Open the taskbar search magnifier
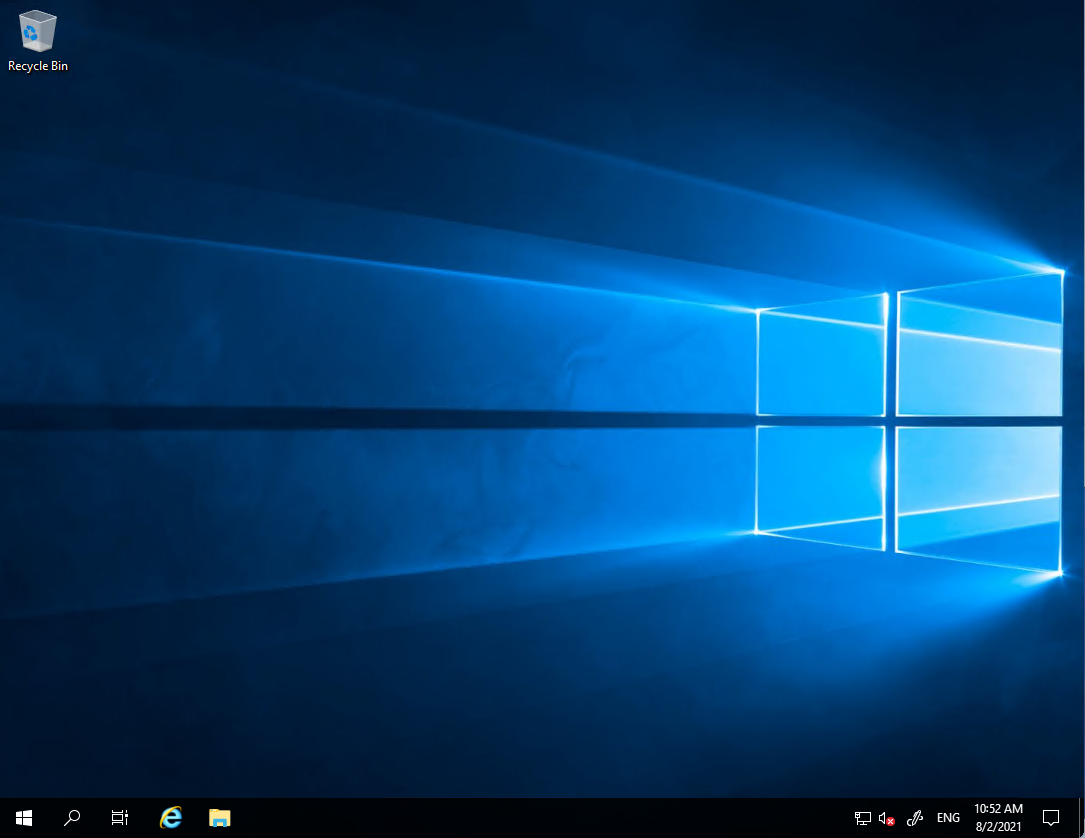Screen dimensions: 1085x838 [x=72, y=818]
